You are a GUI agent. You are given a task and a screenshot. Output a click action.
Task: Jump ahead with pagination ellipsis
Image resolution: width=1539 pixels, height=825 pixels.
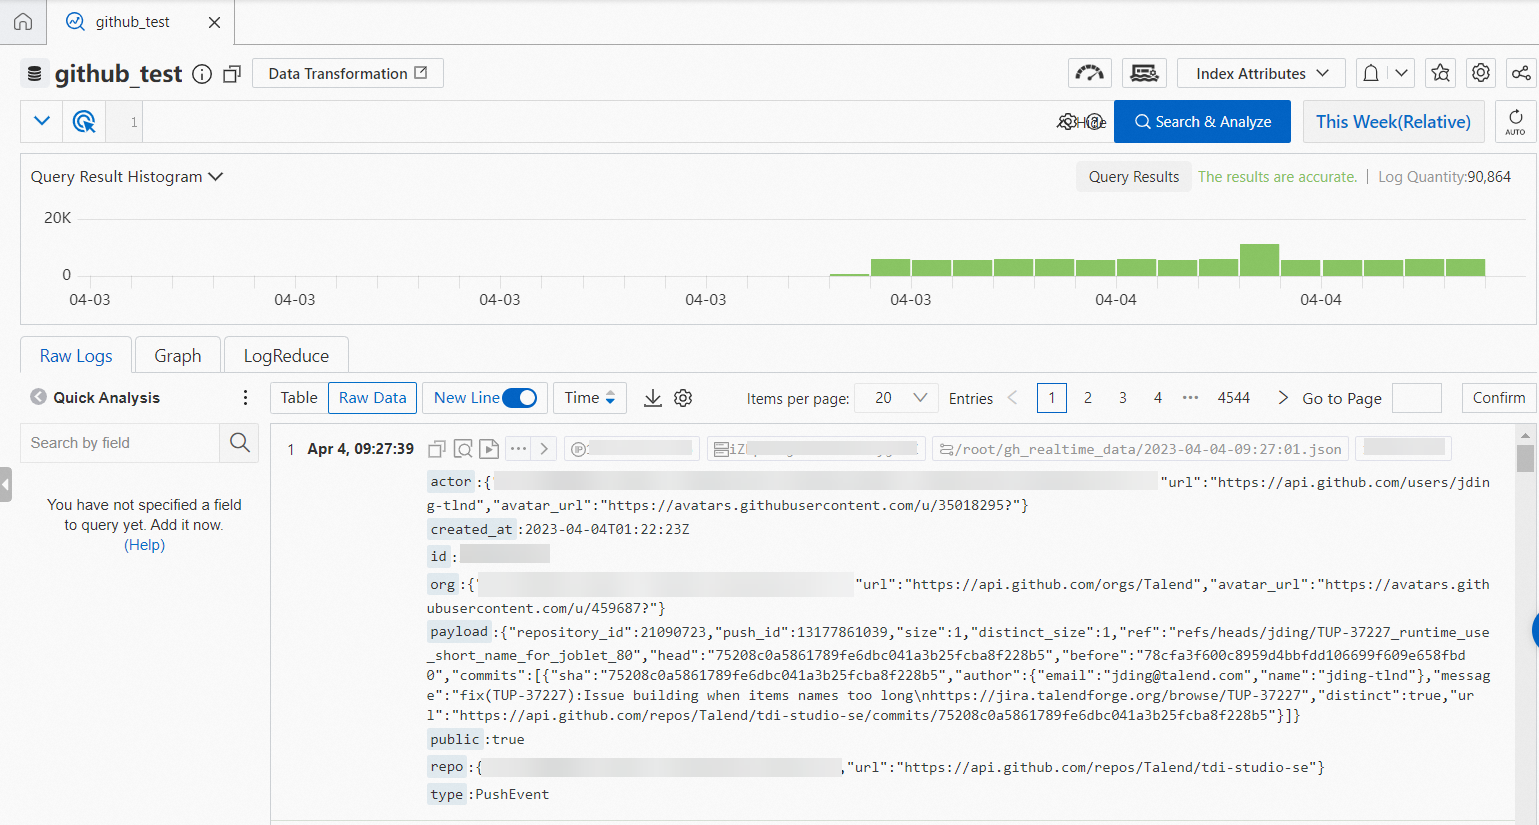pyautogui.click(x=1190, y=398)
